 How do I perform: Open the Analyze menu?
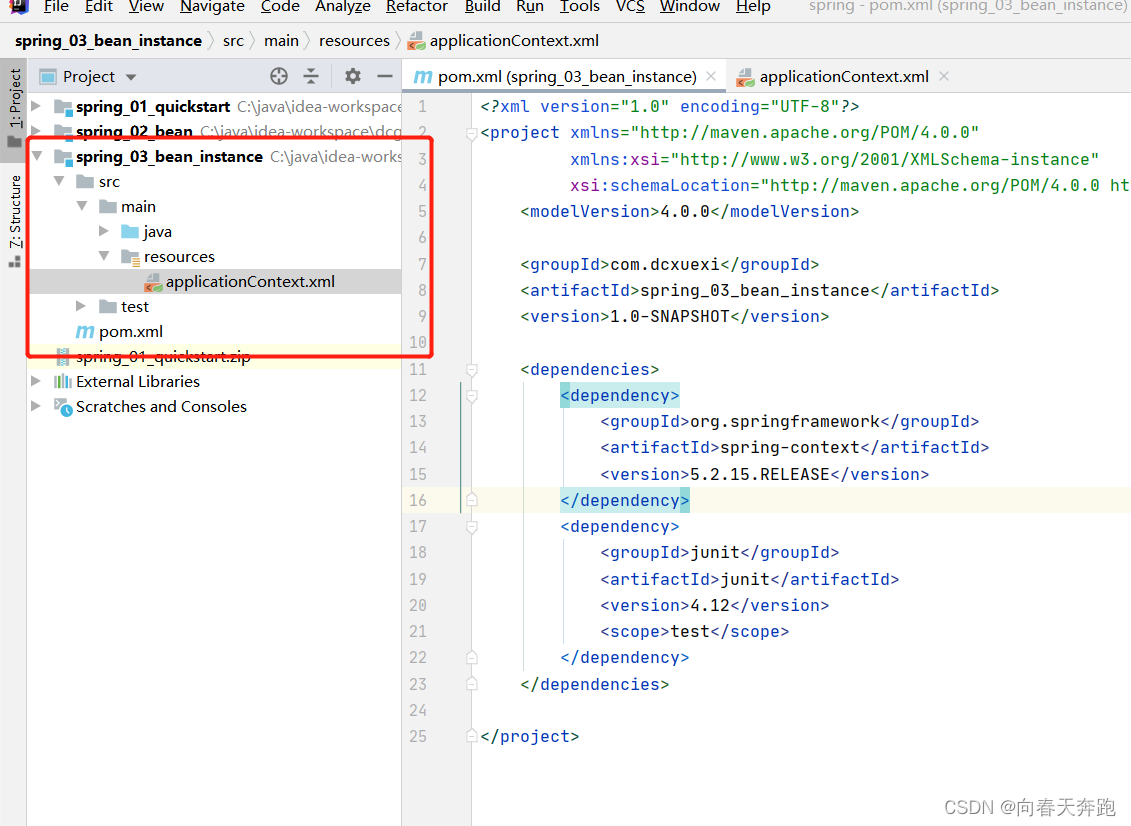point(343,6)
